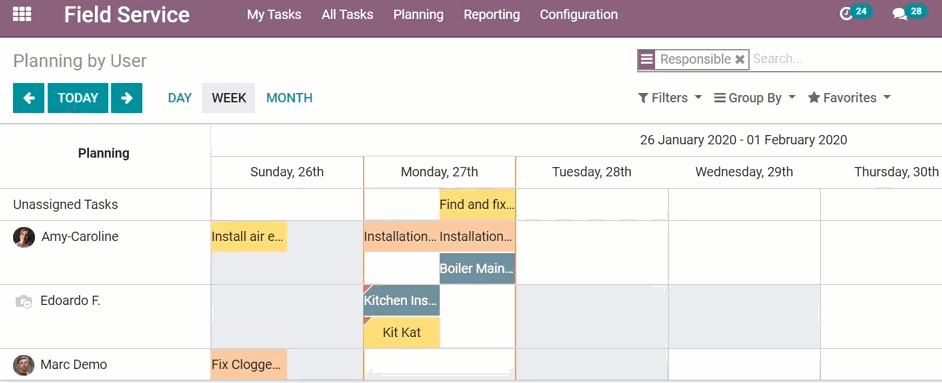
Task: Switch the view to MONTH
Action: click(x=290, y=98)
